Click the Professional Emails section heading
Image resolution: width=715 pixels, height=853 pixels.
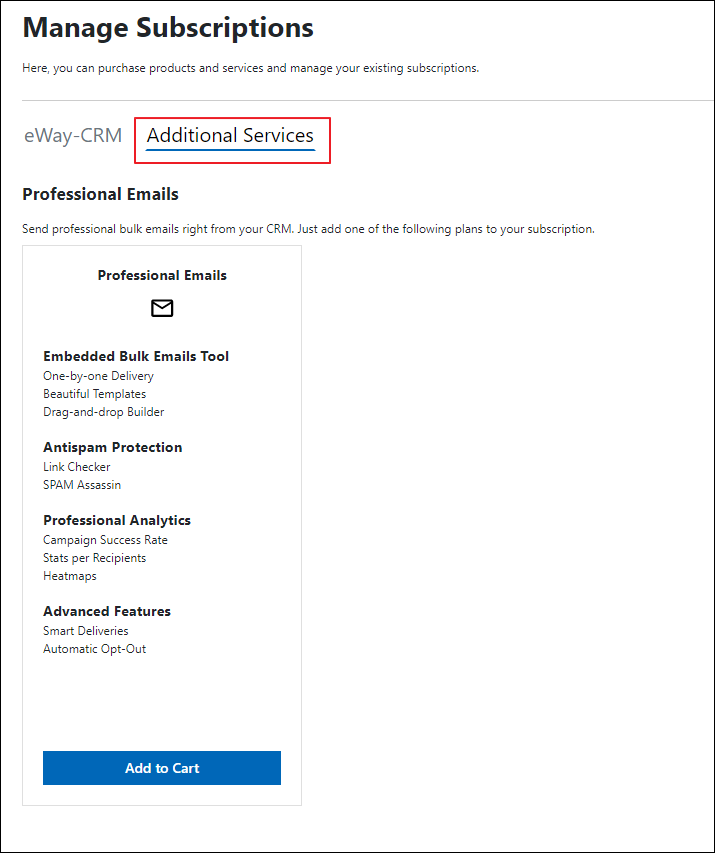point(100,194)
